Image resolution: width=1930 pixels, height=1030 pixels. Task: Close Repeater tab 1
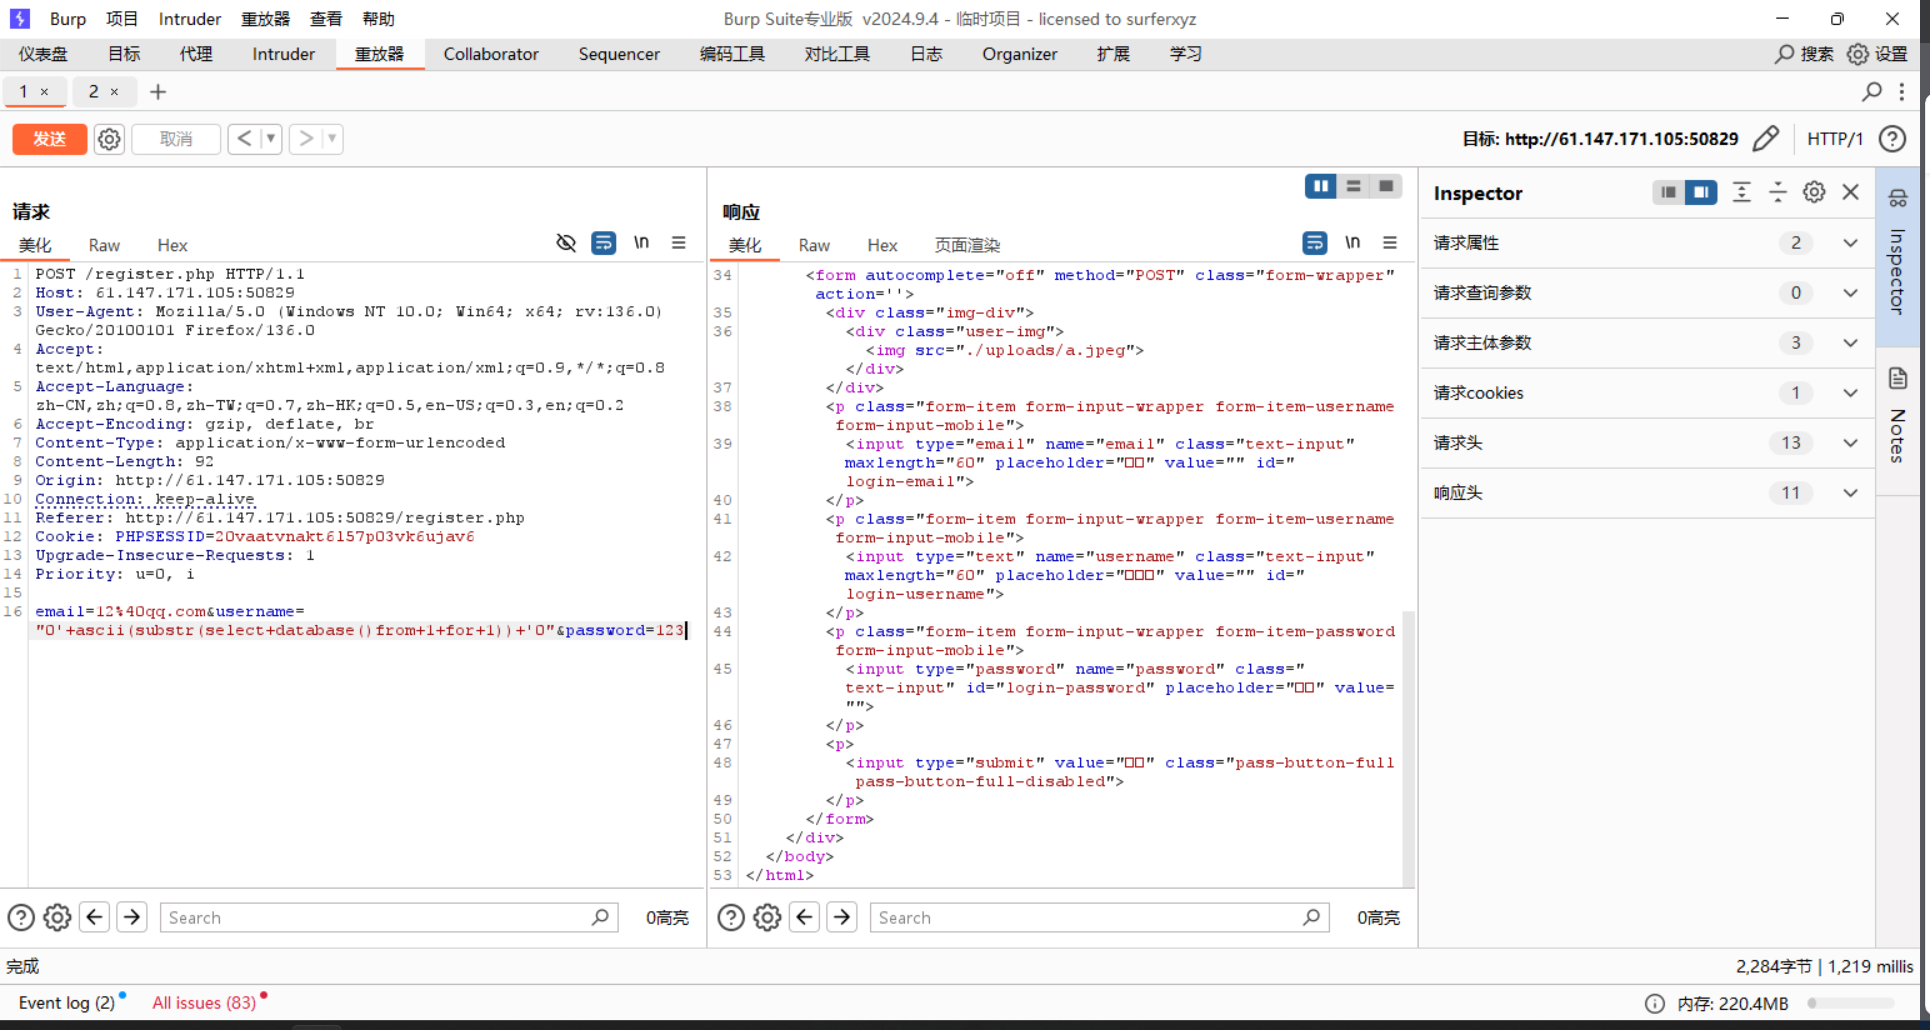pyautogui.click(x=44, y=92)
